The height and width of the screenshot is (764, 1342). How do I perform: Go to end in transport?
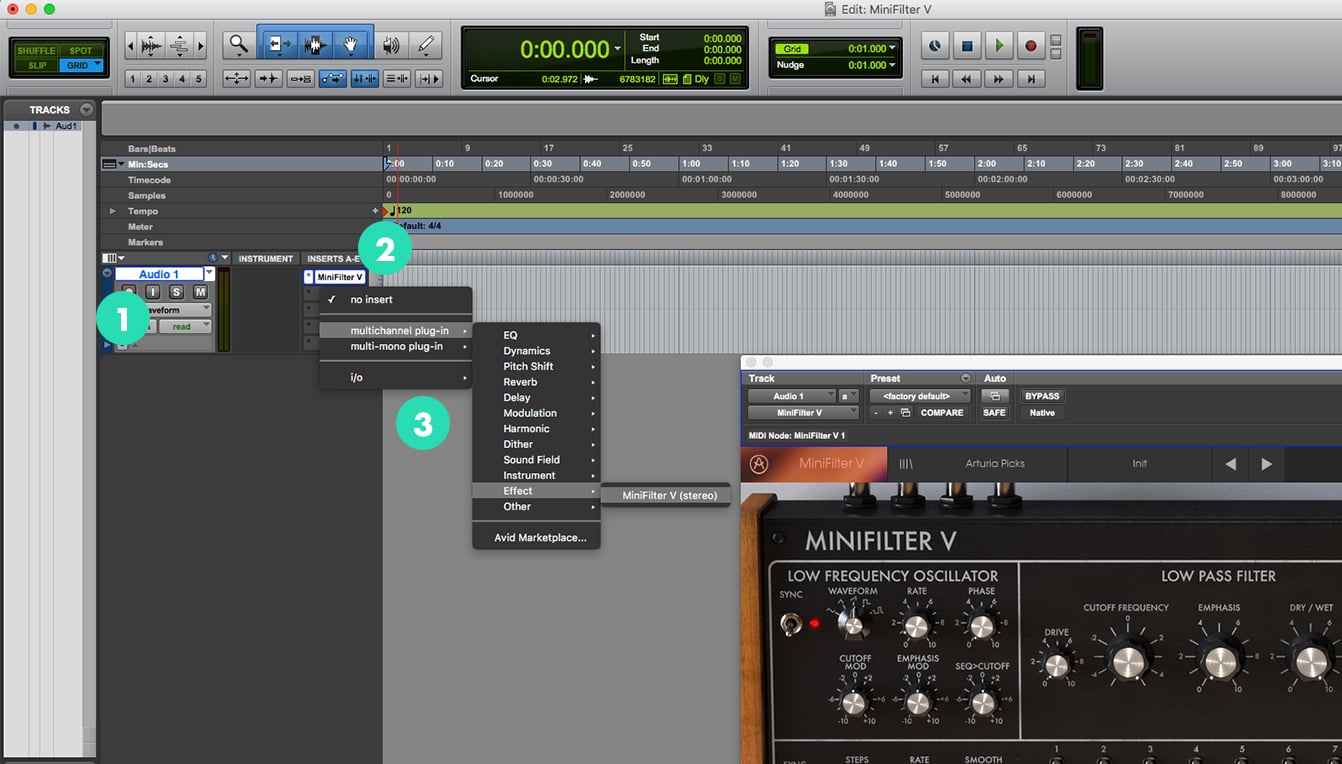pos(1031,78)
